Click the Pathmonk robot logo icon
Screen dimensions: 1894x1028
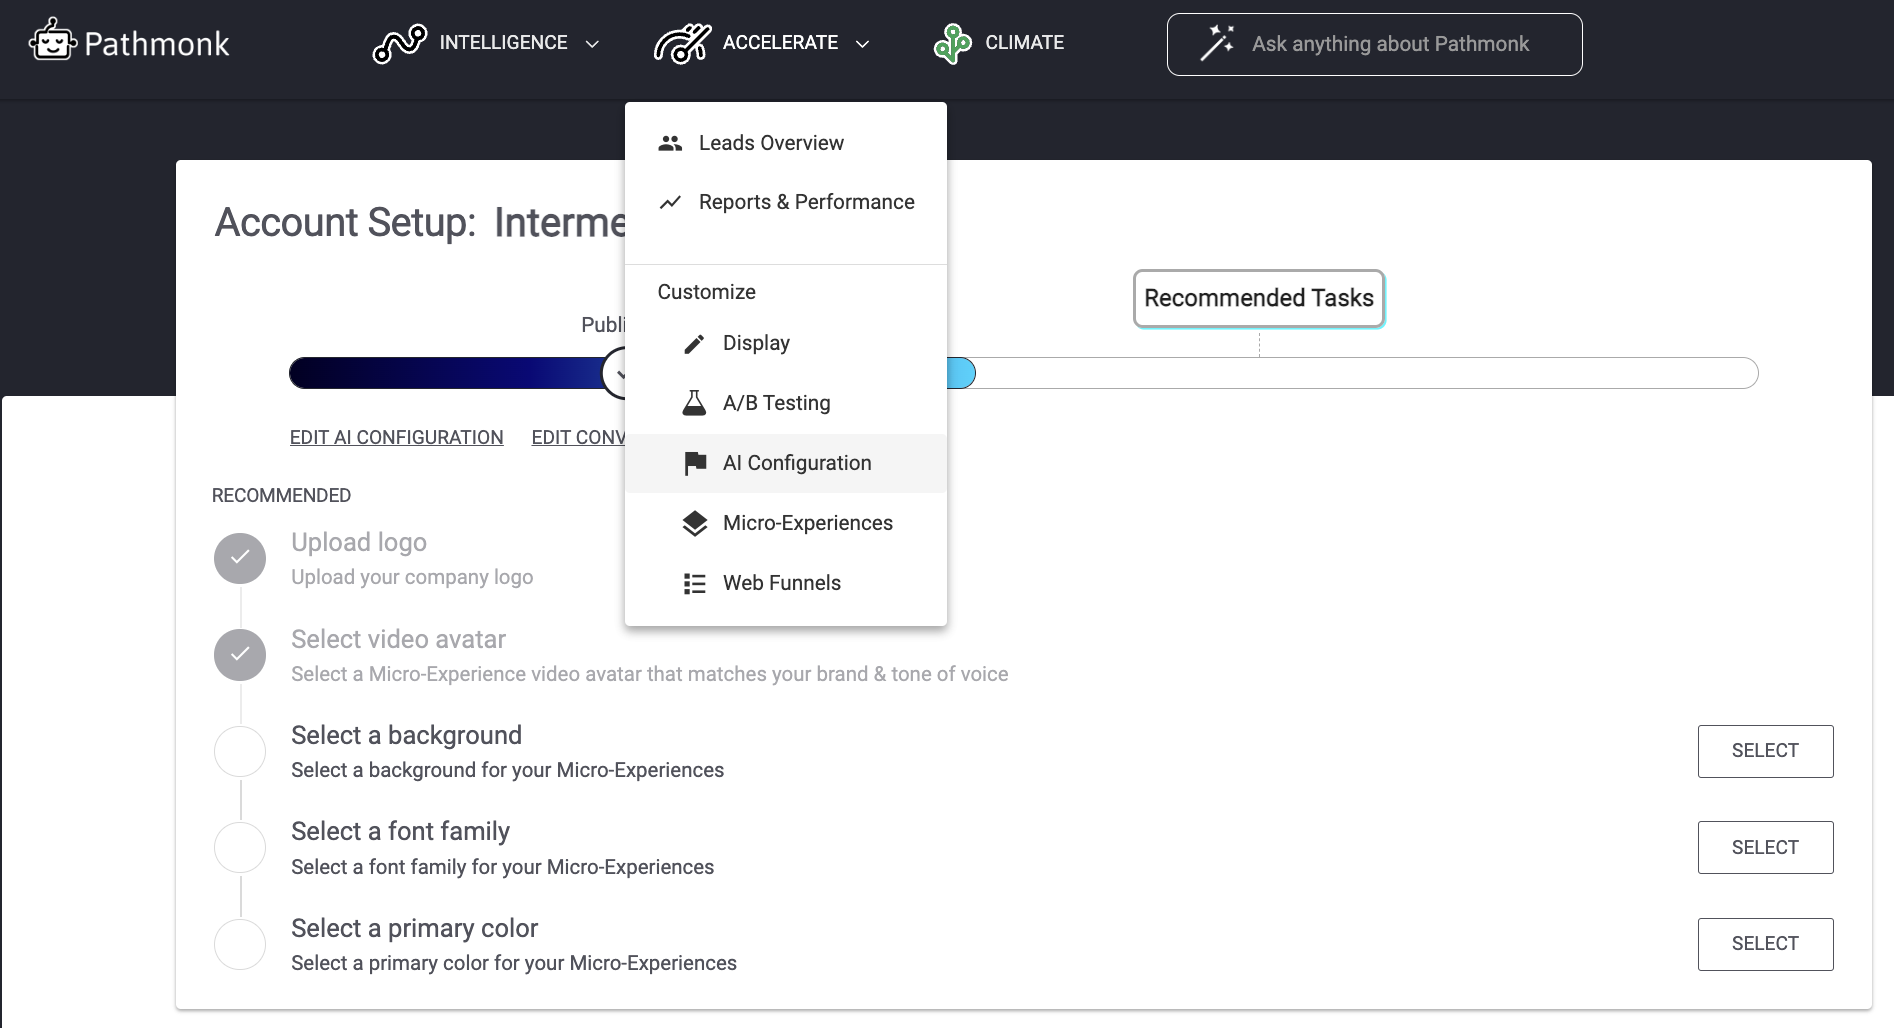[x=52, y=42]
